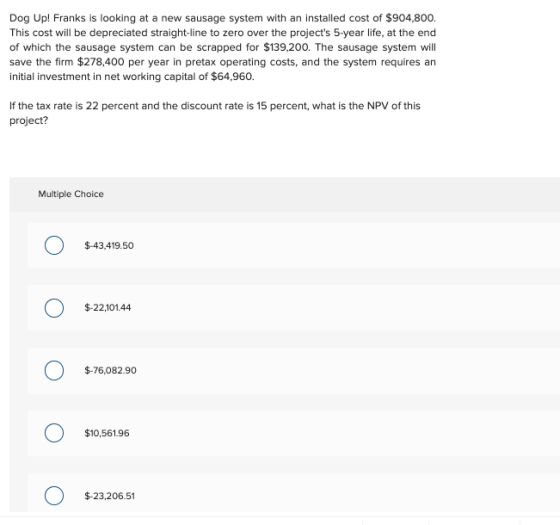Choose the $-22,101.44 answer radio button

54,308
